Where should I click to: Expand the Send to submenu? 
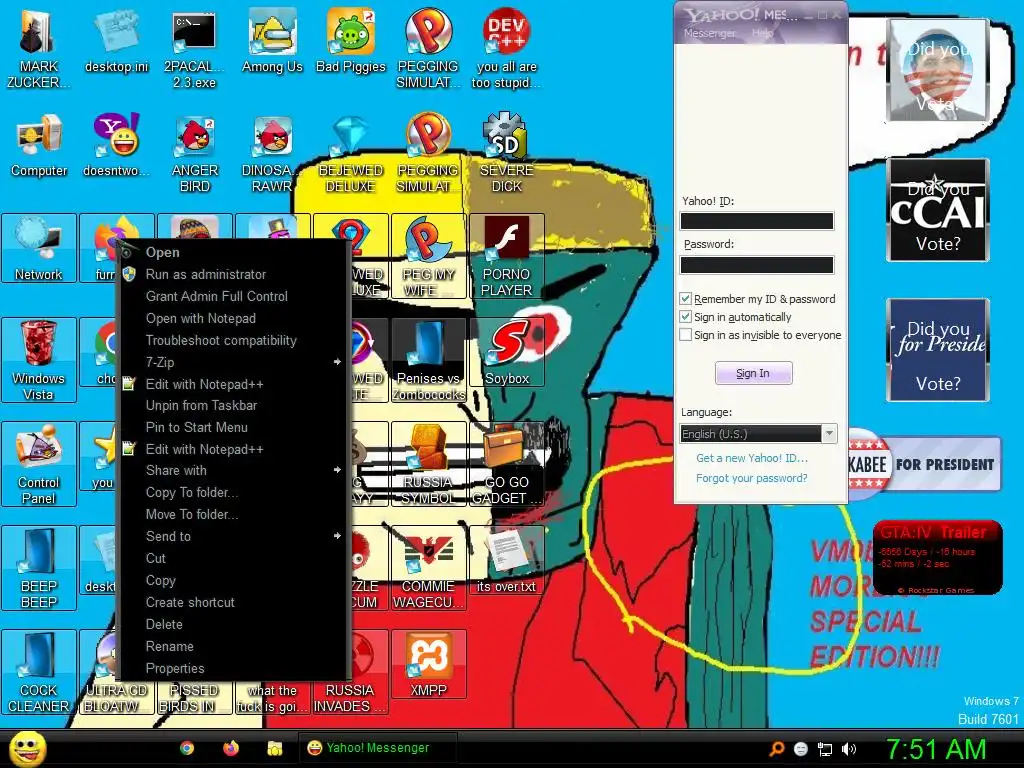(x=234, y=536)
